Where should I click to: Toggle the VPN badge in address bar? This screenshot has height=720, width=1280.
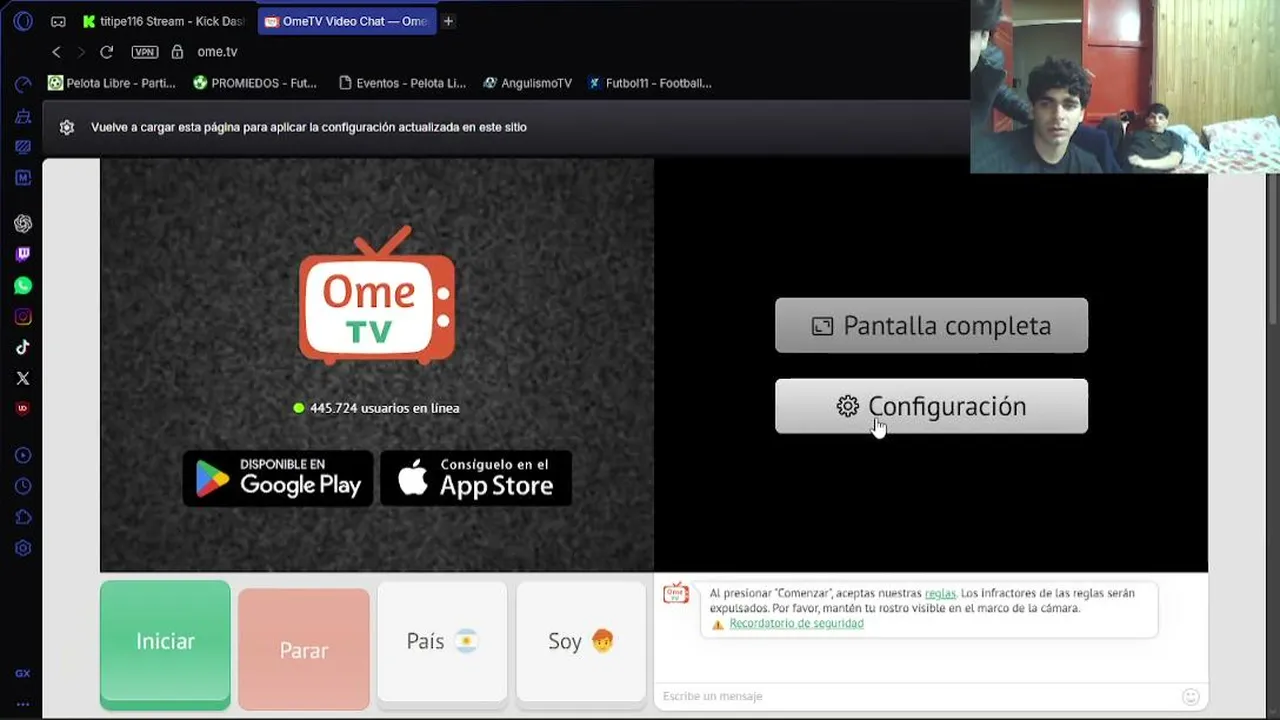tap(145, 52)
